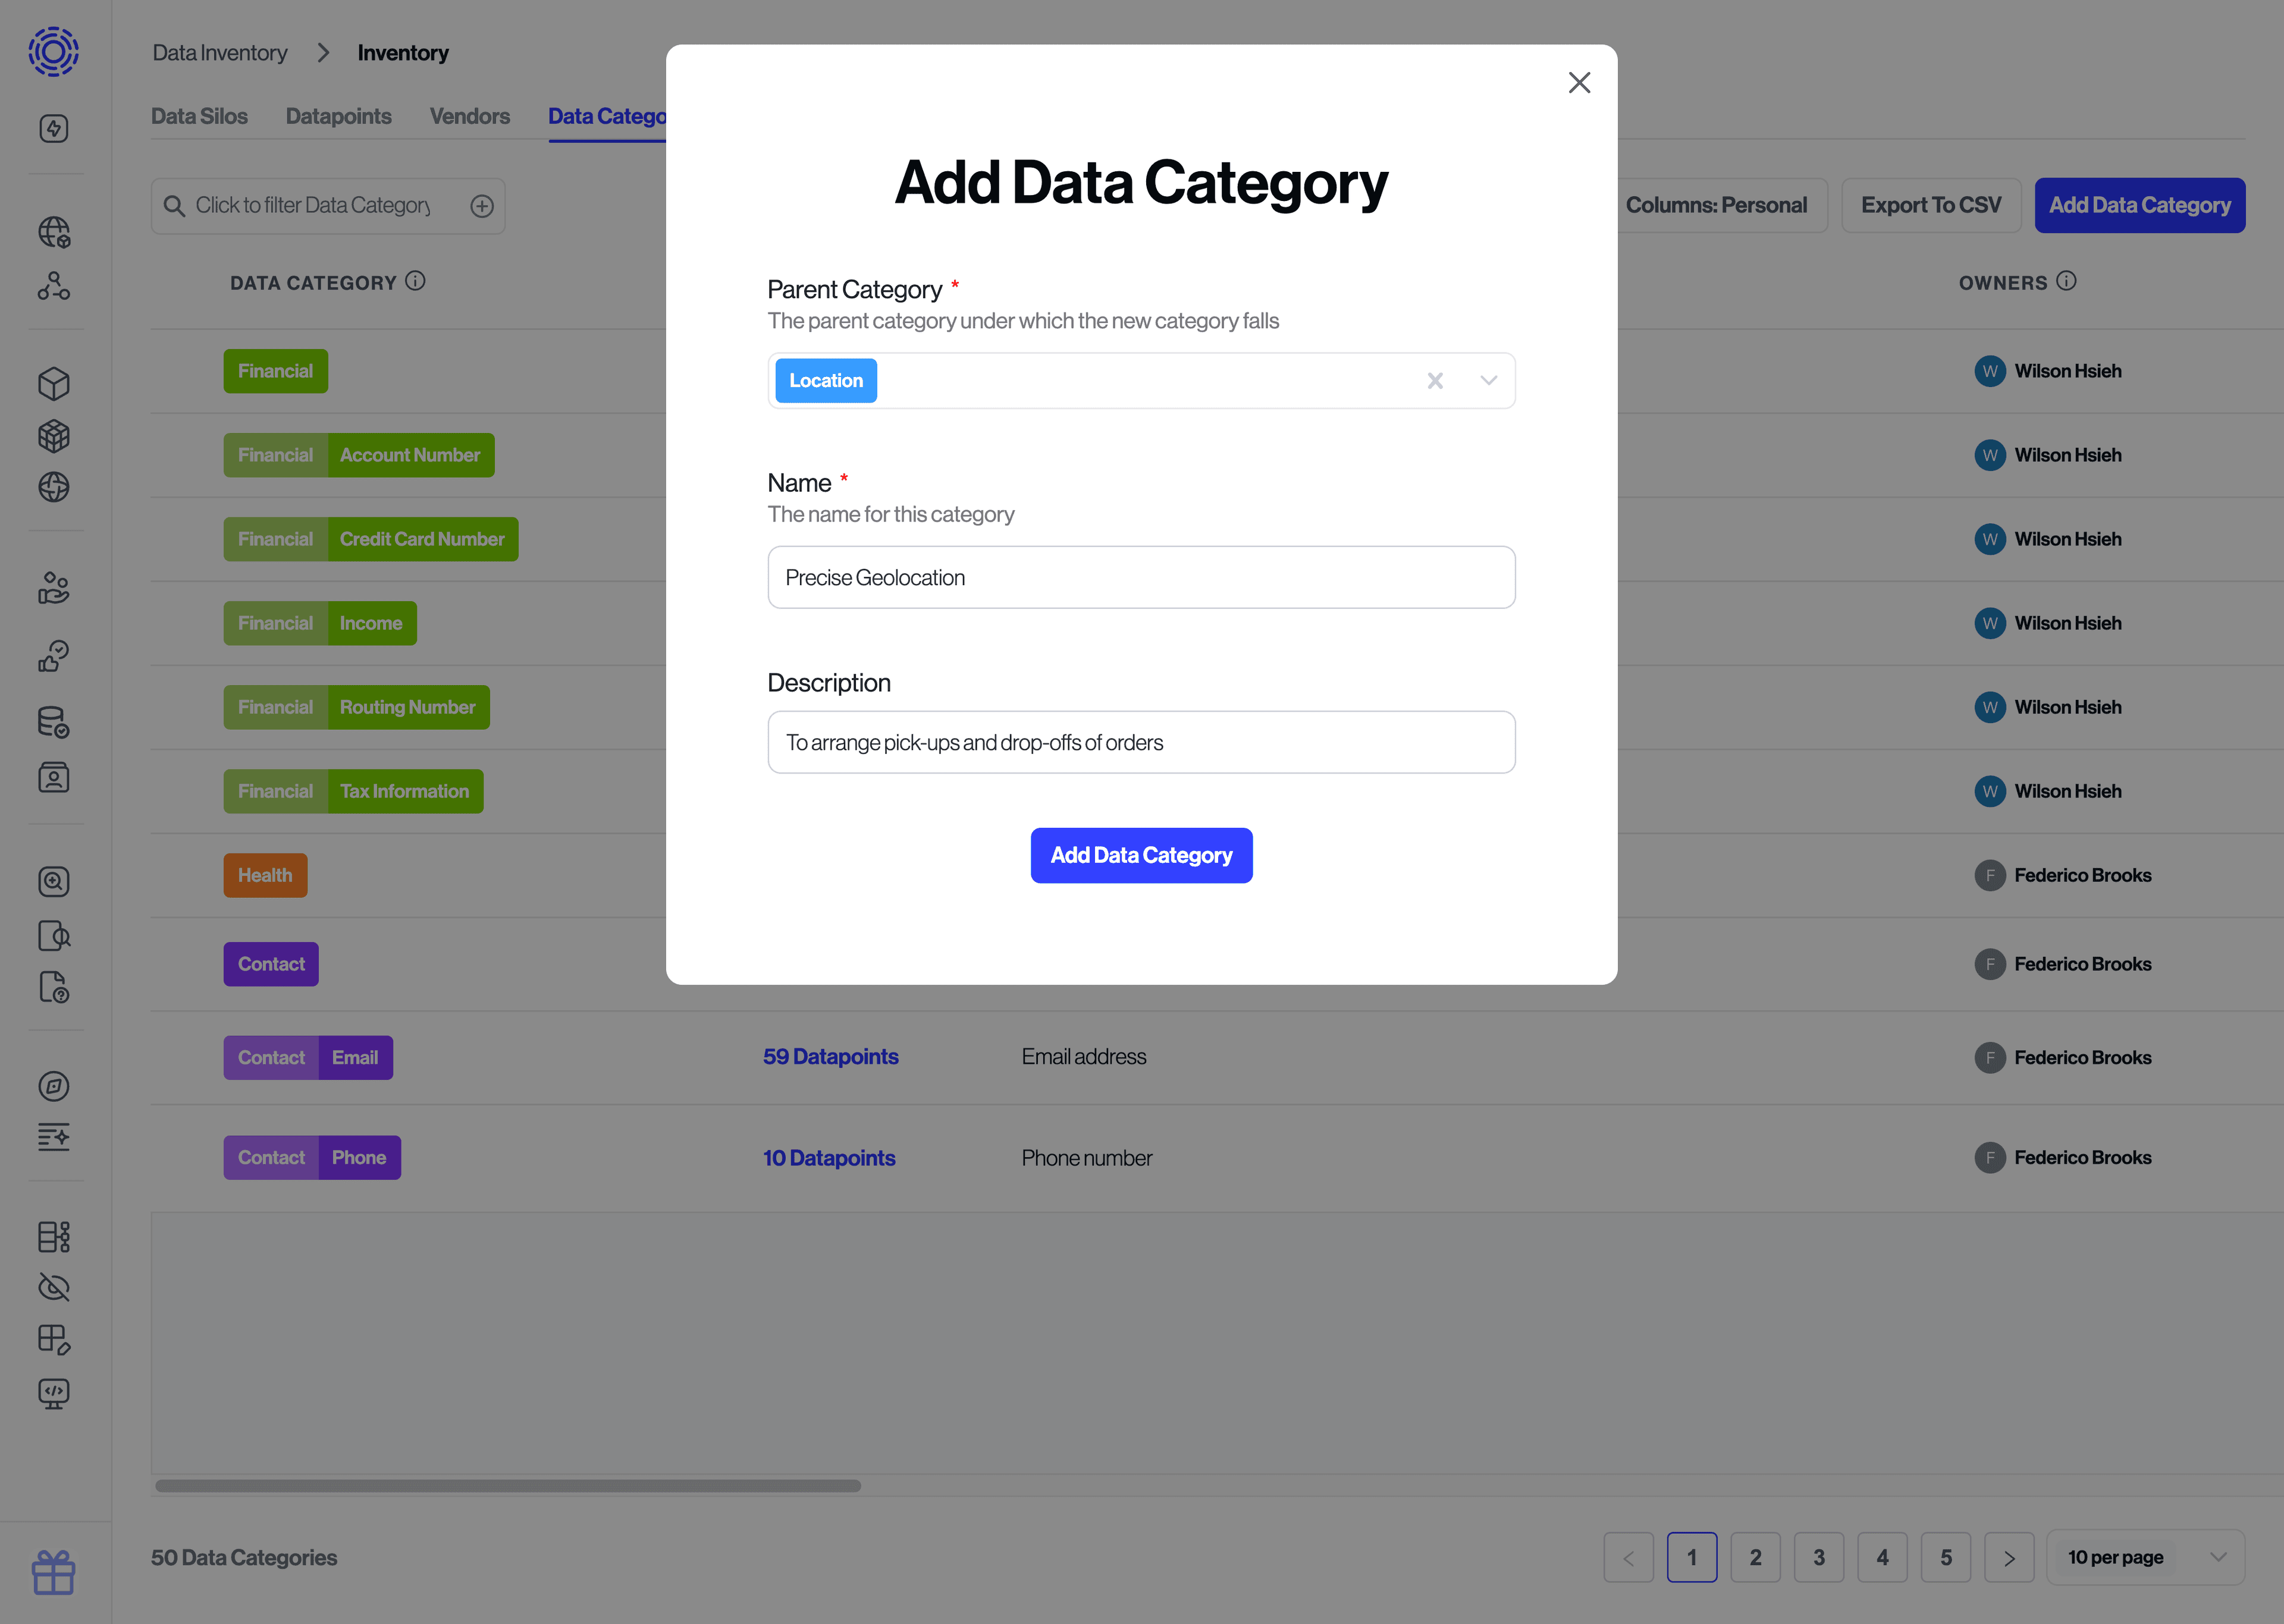
Task: Click the network nodes sidebar icon
Action: pos(54,287)
